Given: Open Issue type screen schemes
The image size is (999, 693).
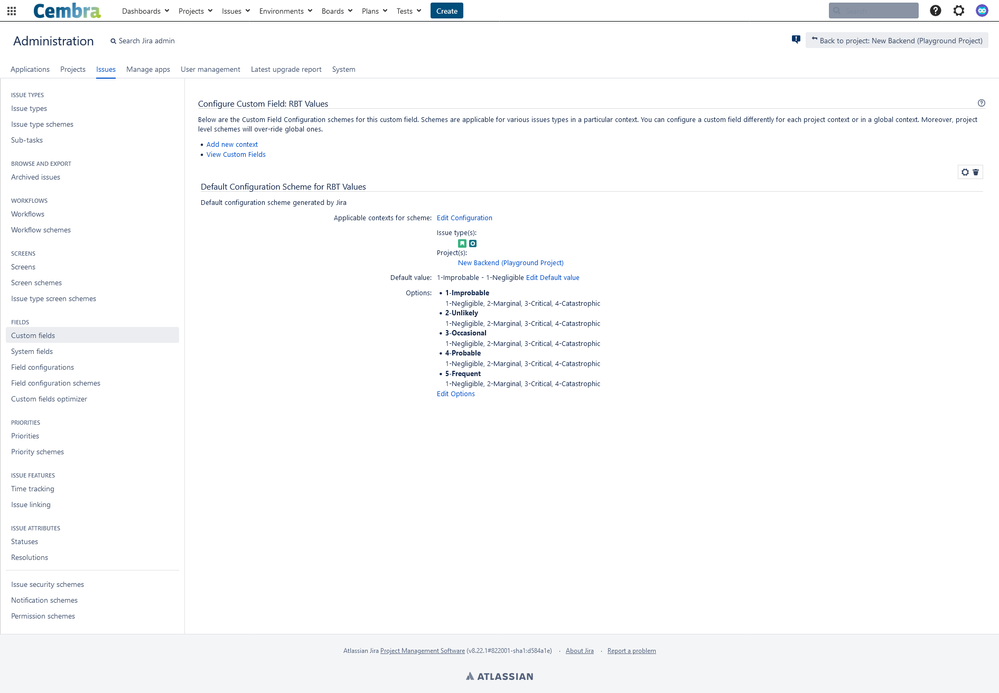Looking at the screenshot, I should point(54,299).
